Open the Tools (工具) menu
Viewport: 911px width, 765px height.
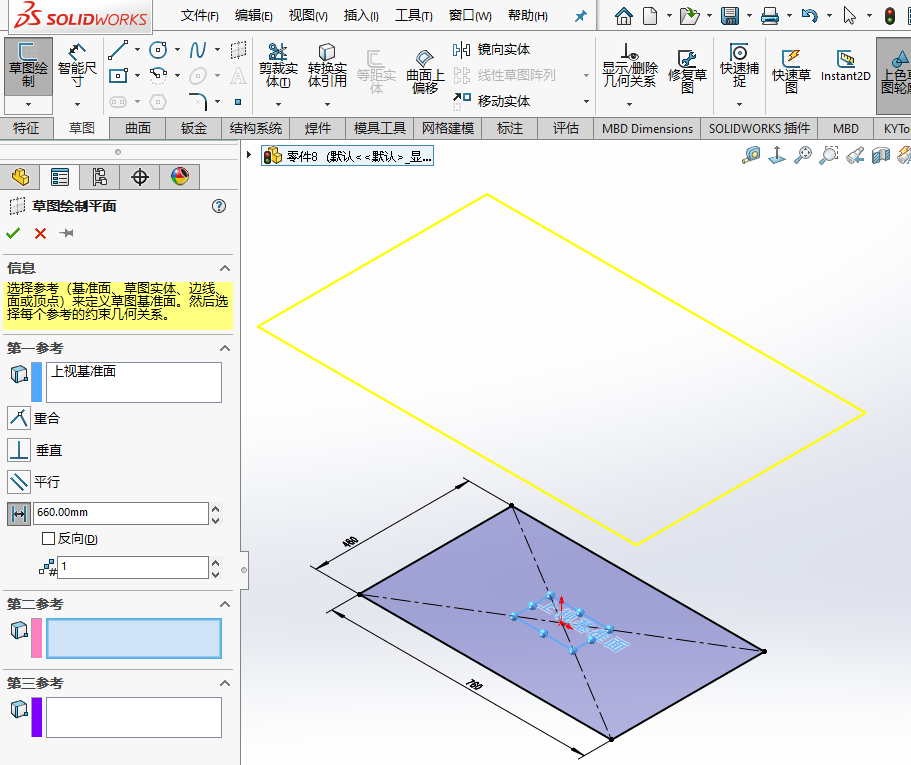pos(414,16)
